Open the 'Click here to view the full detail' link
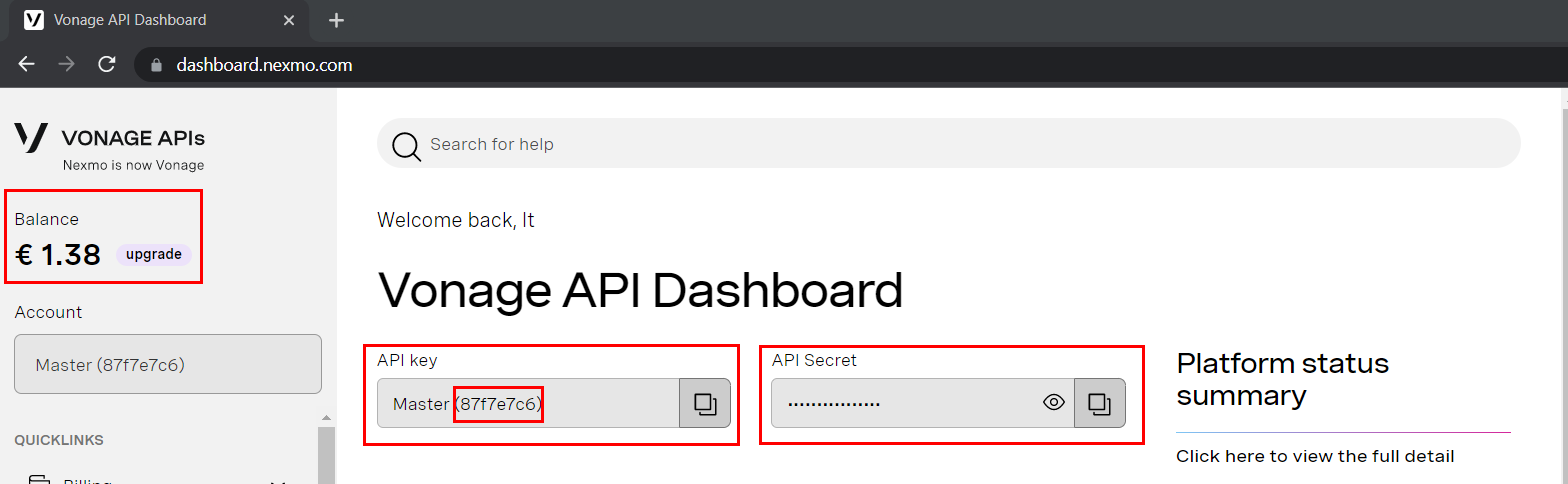Image resolution: width=1568 pixels, height=484 pixels. 1314,456
